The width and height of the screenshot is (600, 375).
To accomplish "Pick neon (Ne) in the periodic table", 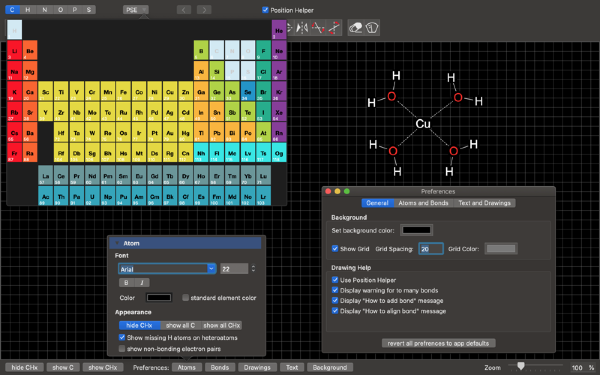I will [279, 50].
